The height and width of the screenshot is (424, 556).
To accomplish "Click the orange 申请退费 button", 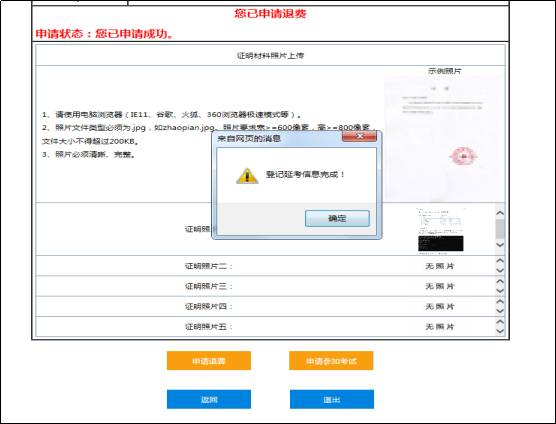I will [209, 361].
